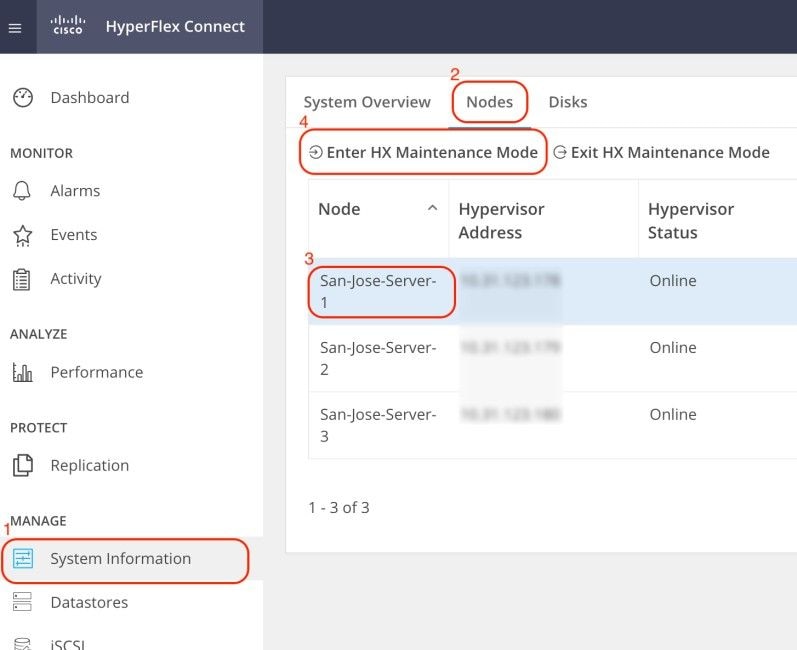This screenshot has width=797, height=650.
Task: Click the 1 - 3 of 3 pagination text
Action: click(339, 508)
